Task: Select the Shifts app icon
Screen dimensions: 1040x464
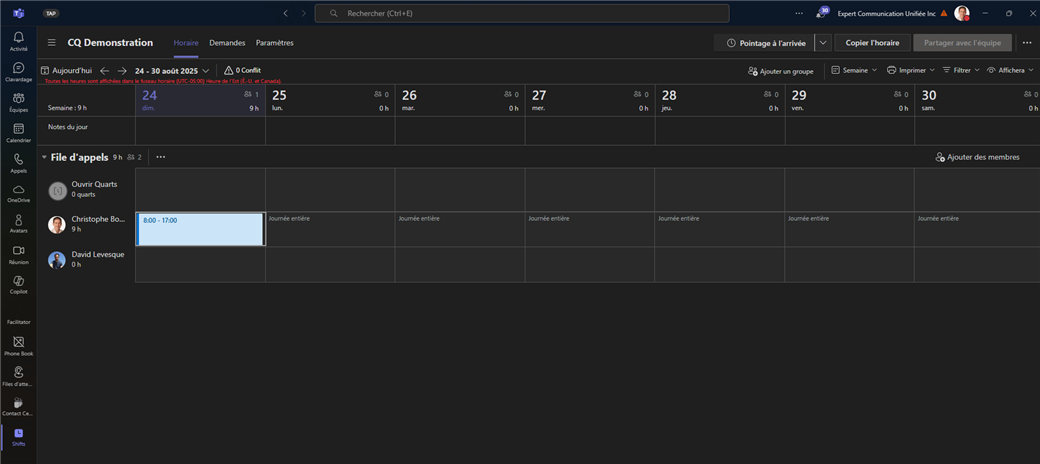Action: (x=19, y=436)
